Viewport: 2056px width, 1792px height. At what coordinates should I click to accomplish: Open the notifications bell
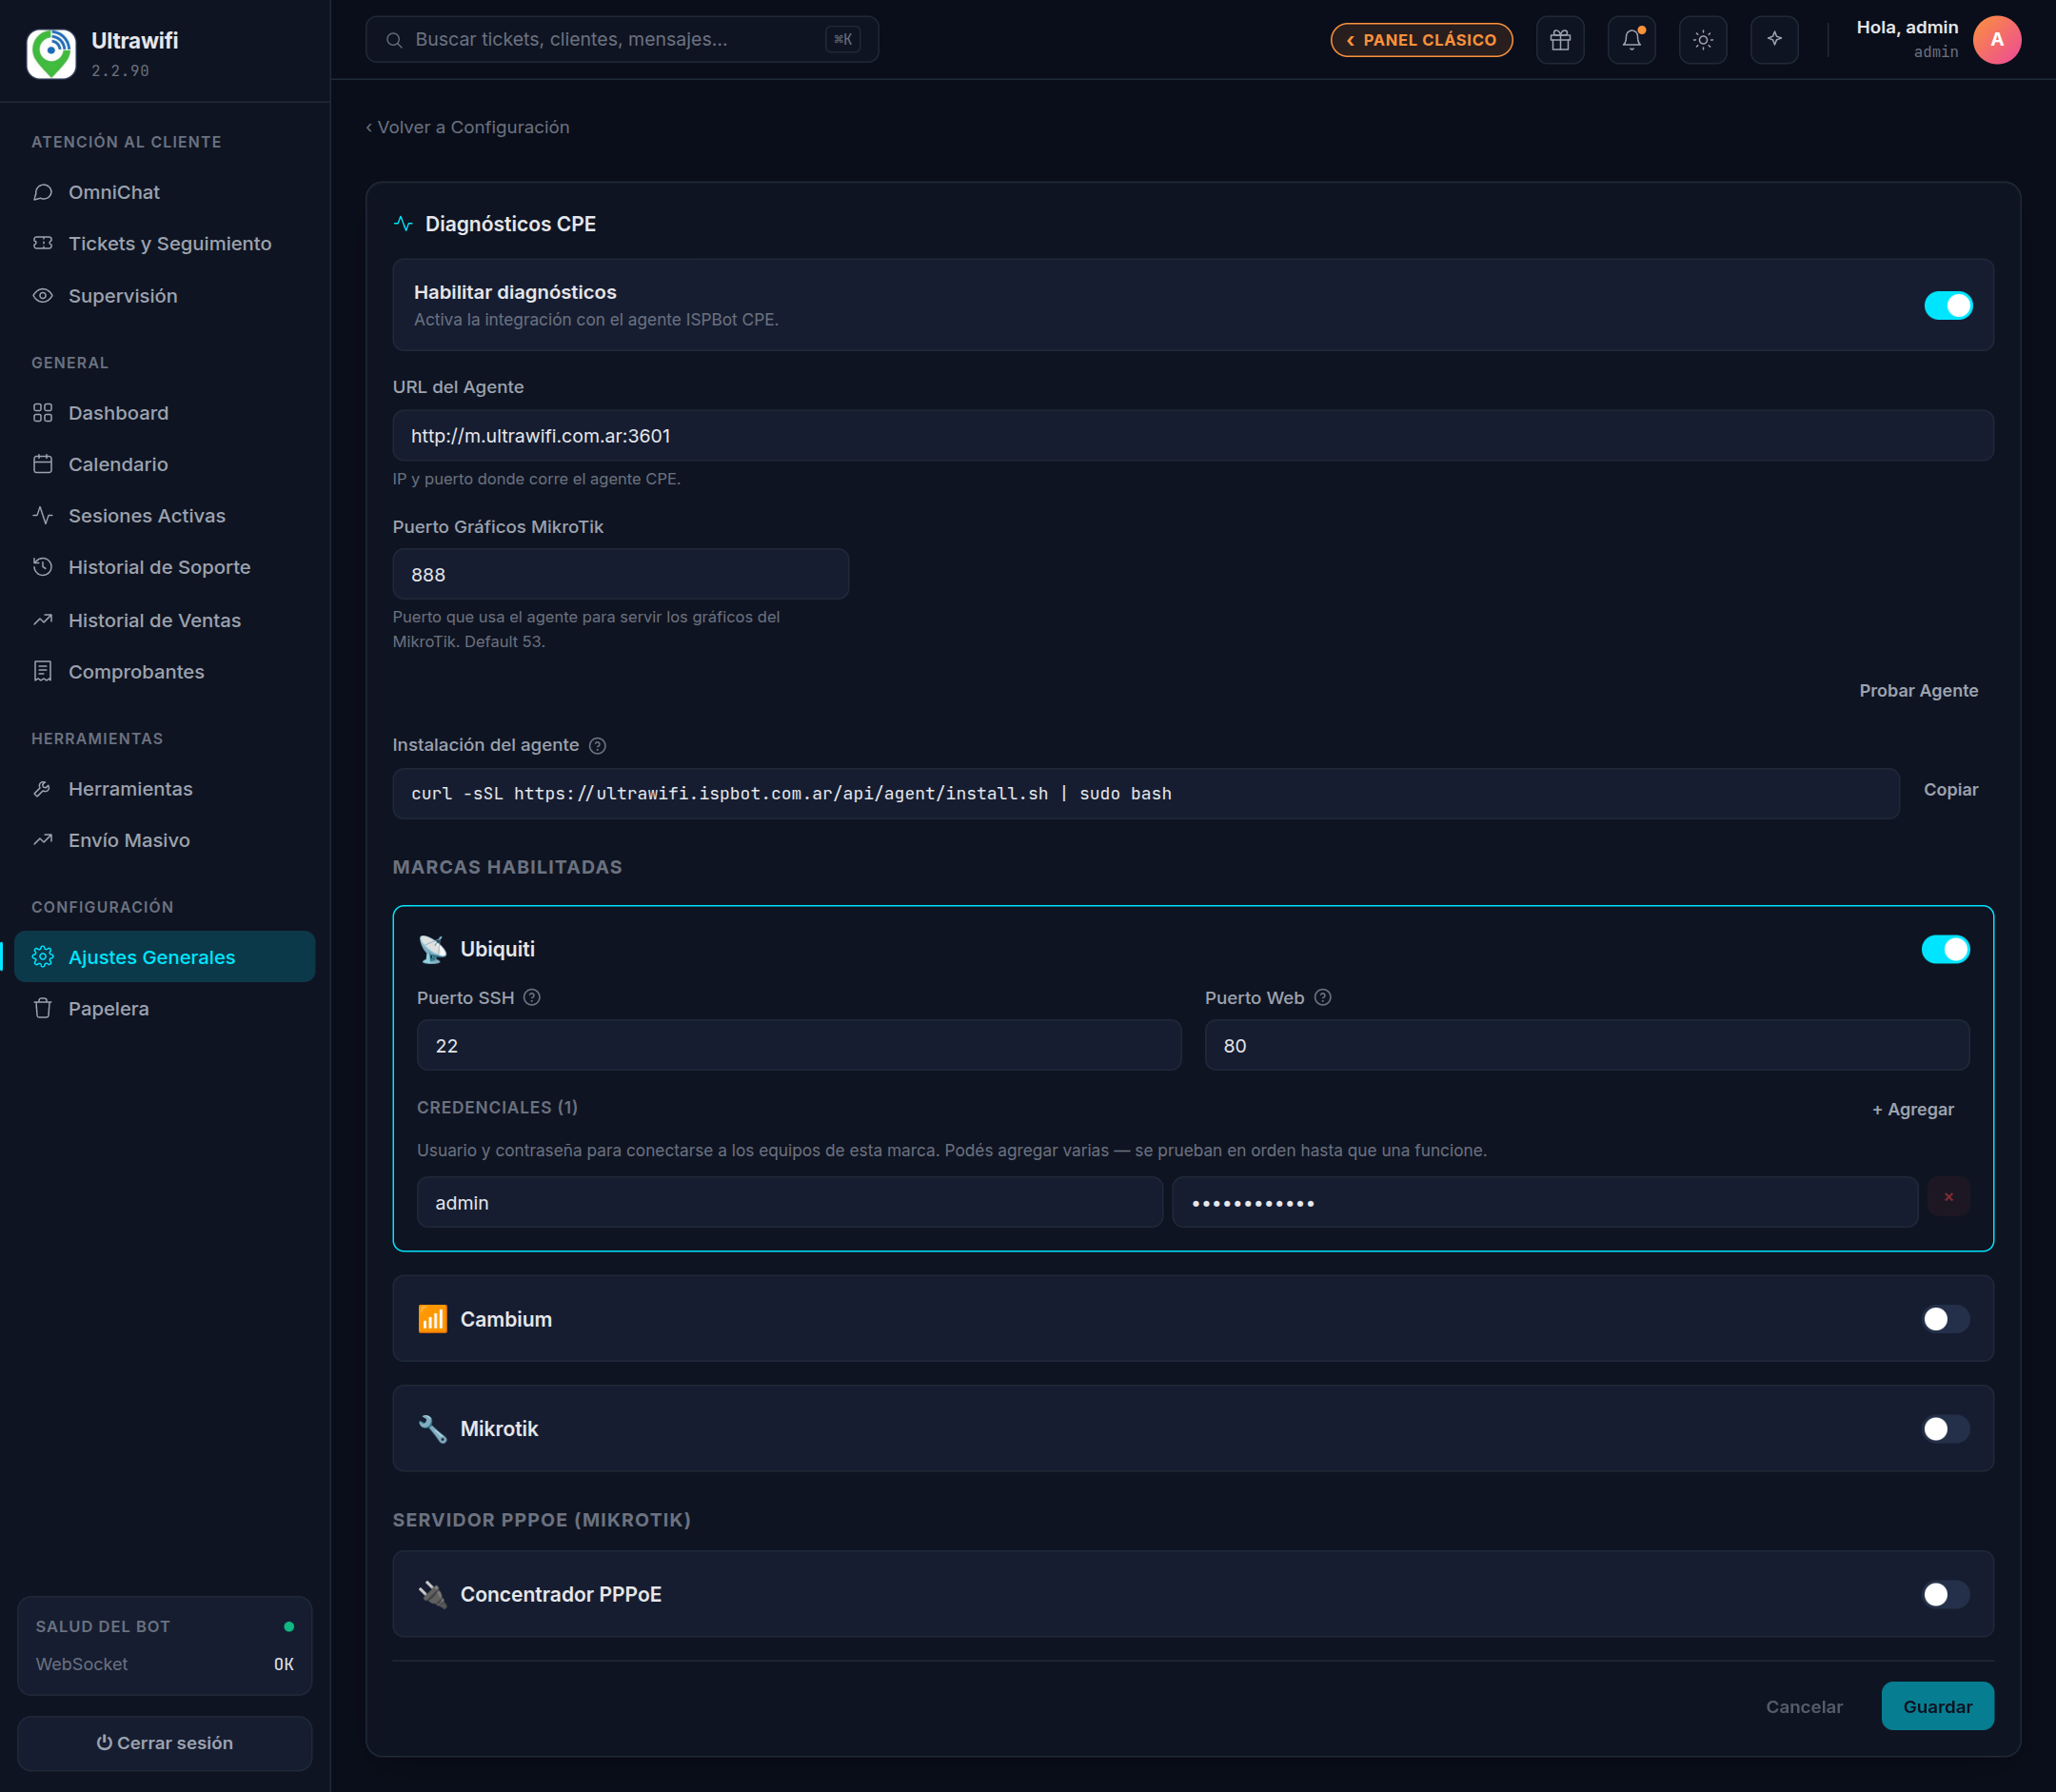click(x=1631, y=40)
